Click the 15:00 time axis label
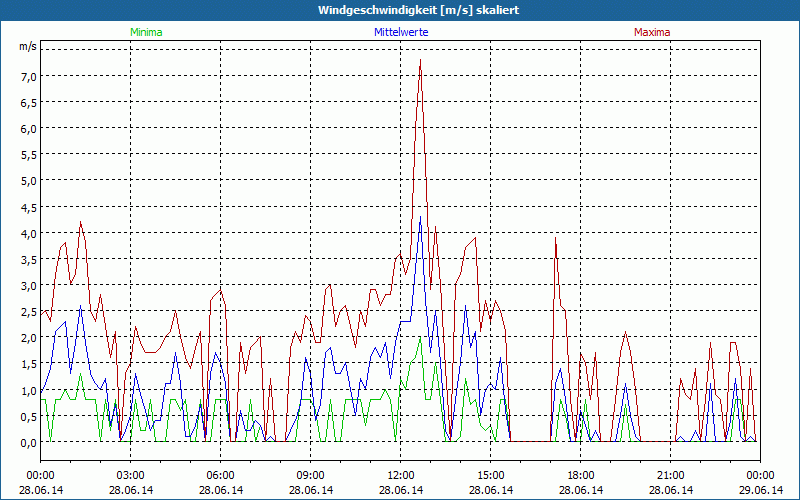The height and width of the screenshot is (500, 800). point(490,476)
